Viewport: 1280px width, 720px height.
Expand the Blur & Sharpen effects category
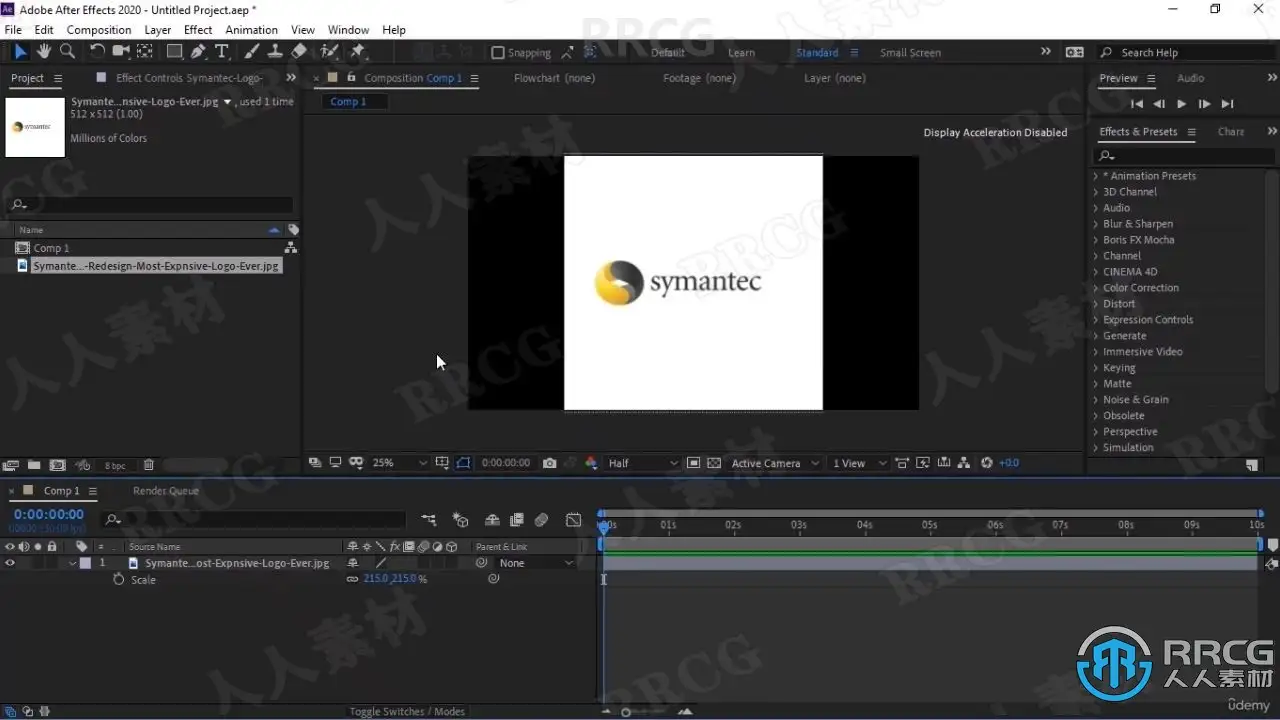1096,224
